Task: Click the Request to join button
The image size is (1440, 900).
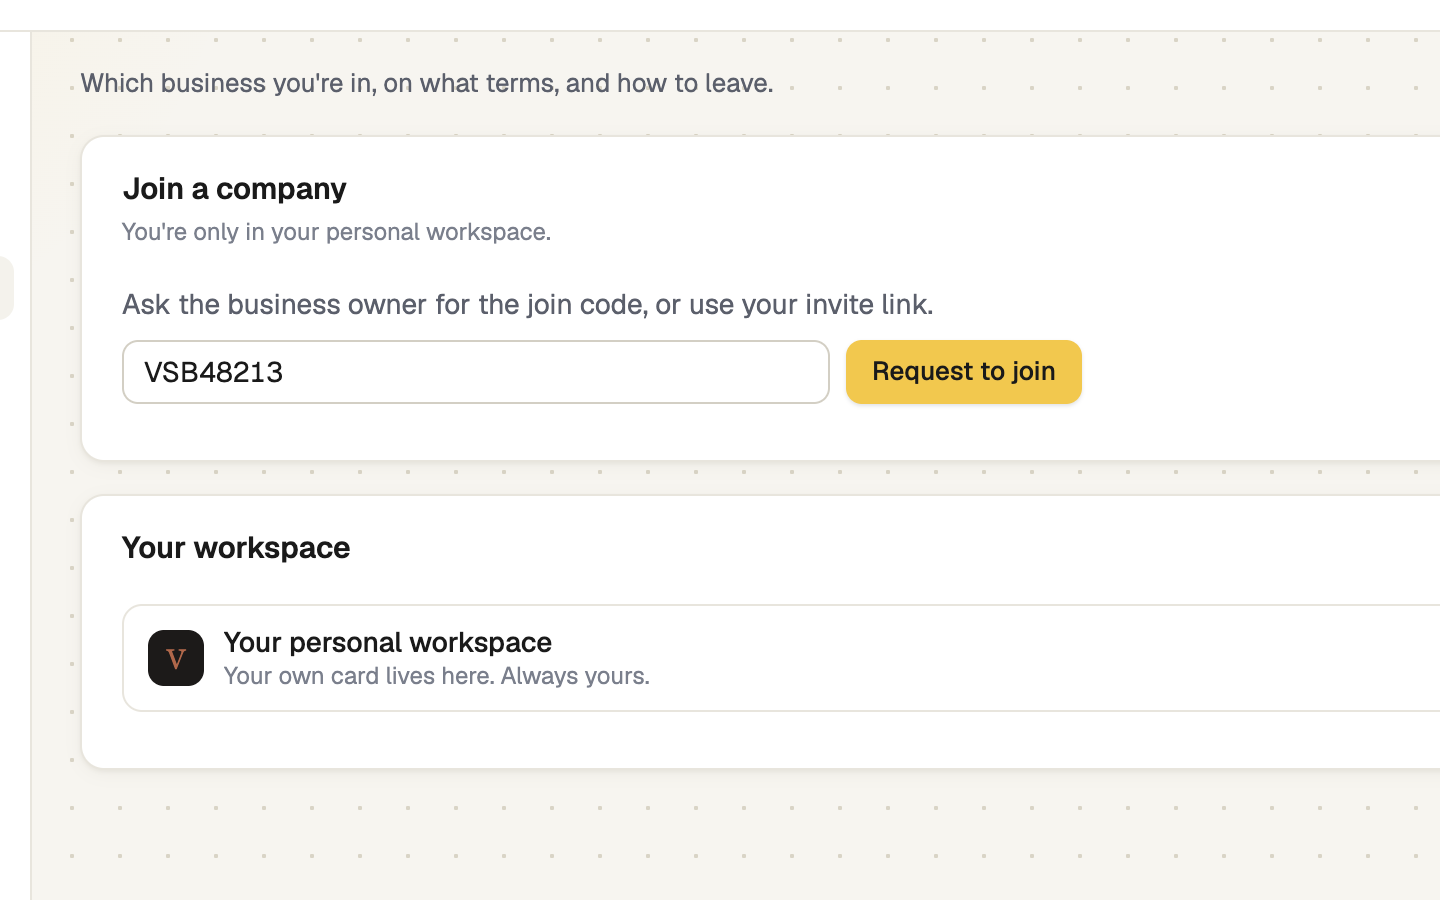Action: click(963, 372)
